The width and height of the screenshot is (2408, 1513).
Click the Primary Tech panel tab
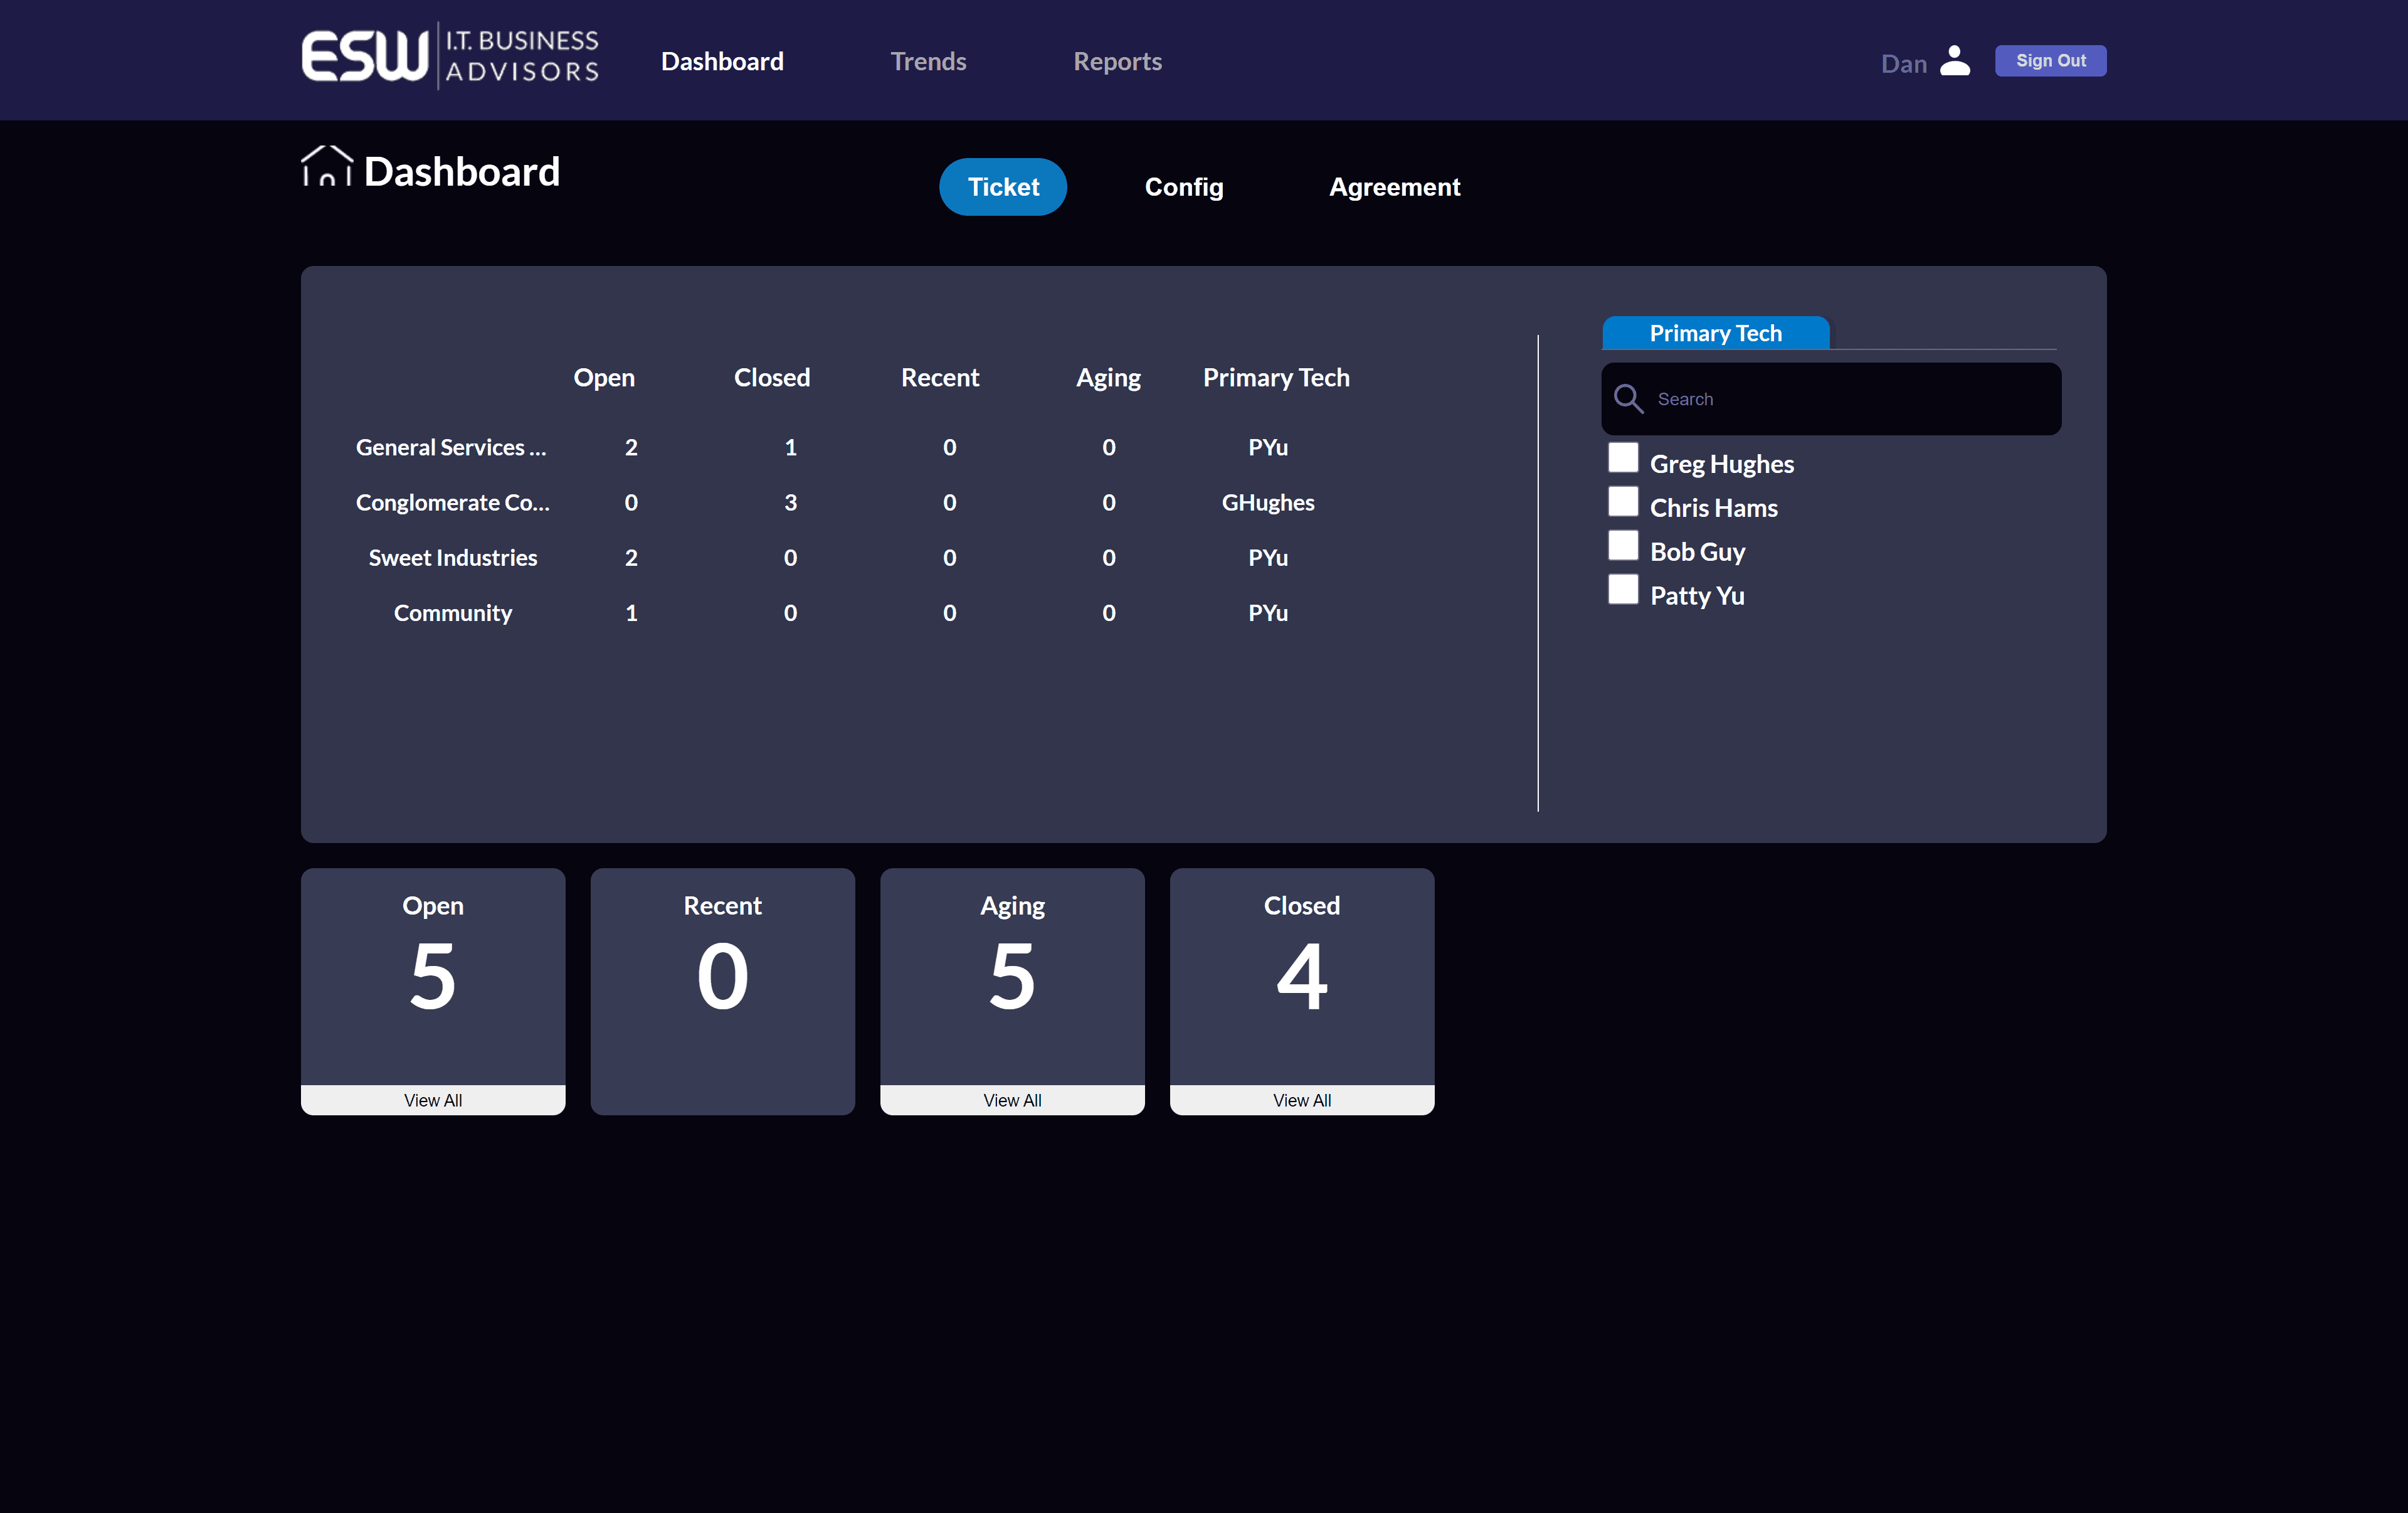click(1715, 333)
